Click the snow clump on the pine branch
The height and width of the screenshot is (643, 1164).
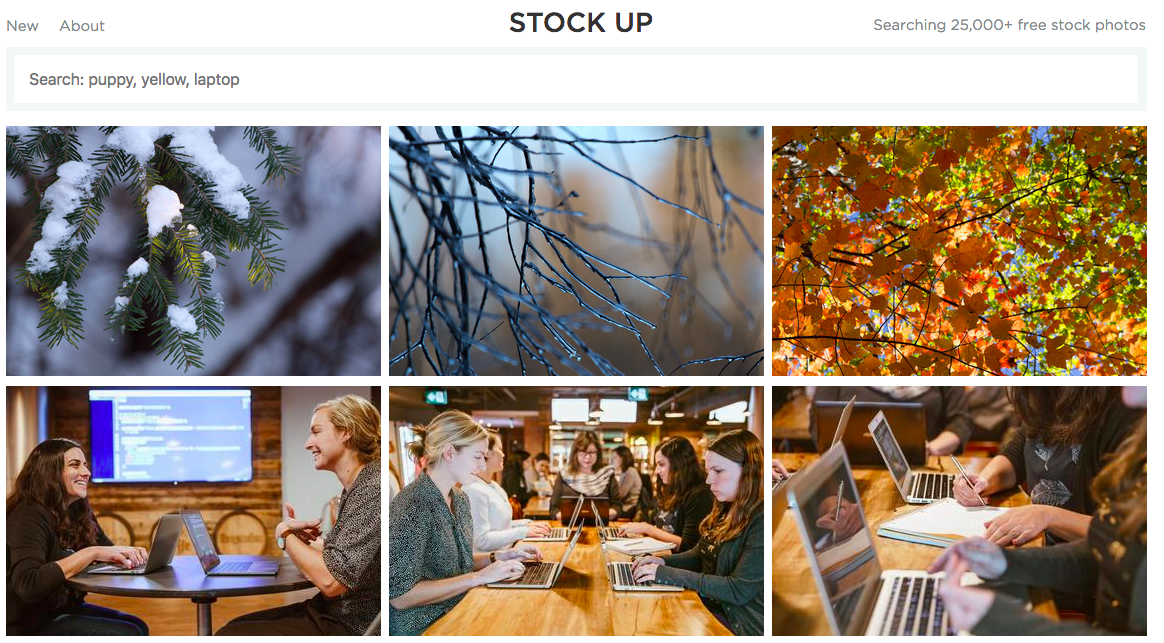(163, 209)
